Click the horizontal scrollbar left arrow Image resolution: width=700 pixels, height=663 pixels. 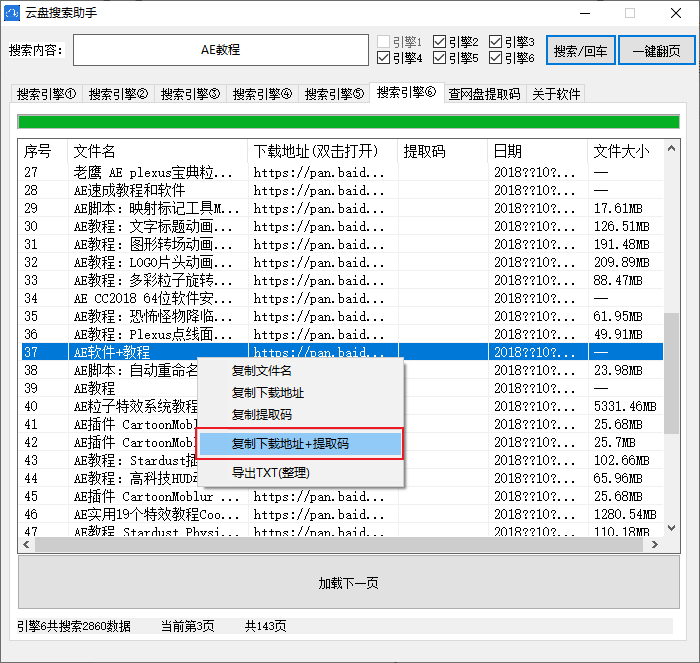26,544
